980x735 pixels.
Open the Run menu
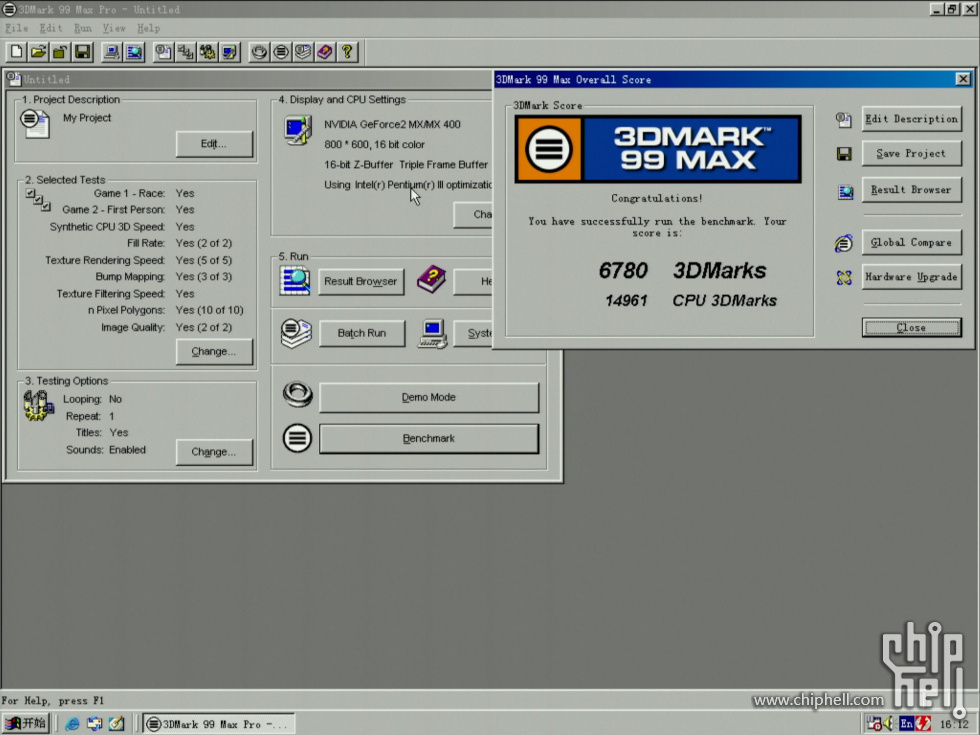(x=82, y=28)
